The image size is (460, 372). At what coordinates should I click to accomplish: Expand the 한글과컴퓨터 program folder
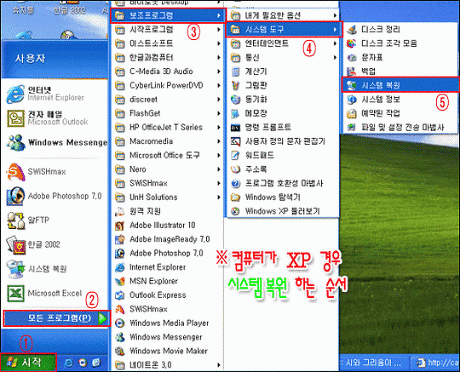coord(168,57)
